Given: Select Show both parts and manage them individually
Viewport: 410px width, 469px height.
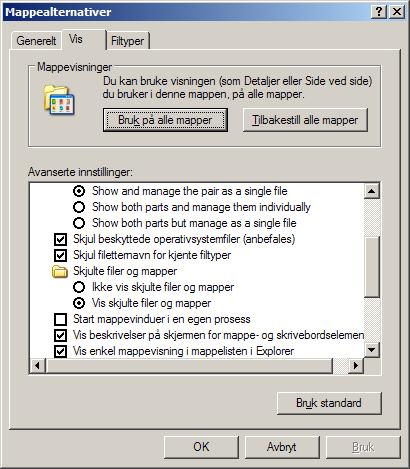Looking at the screenshot, I should click(79, 207).
